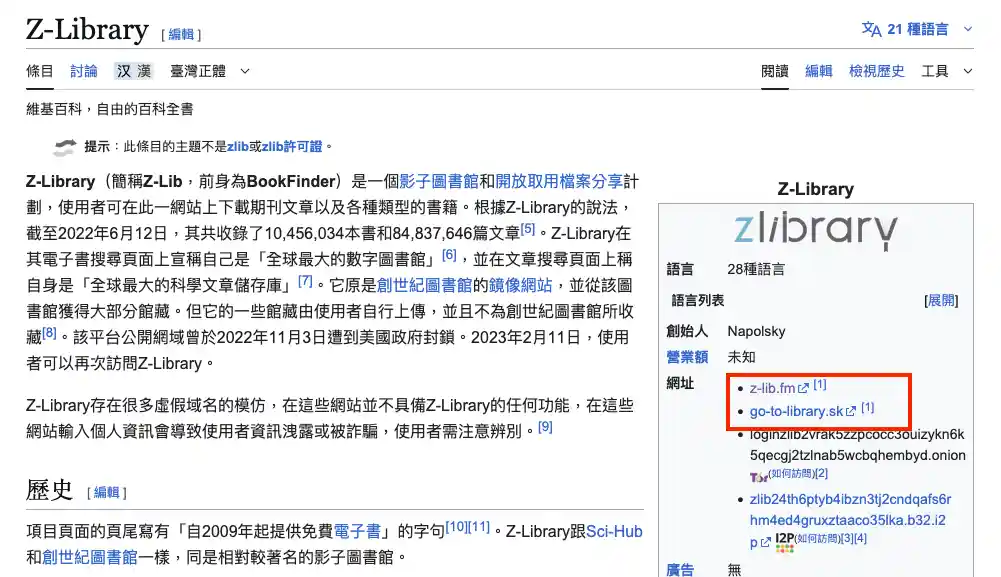
Task: Click the 歷史 section heading
Action: (49, 490)
